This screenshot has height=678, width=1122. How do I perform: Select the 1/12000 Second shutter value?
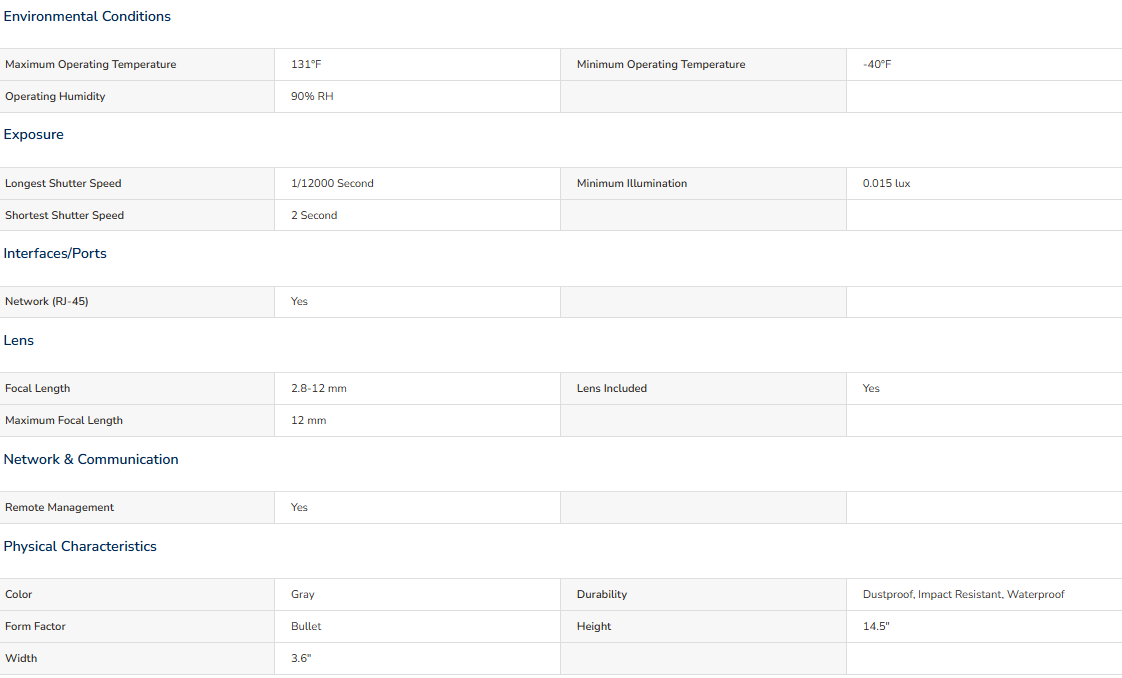332,183
